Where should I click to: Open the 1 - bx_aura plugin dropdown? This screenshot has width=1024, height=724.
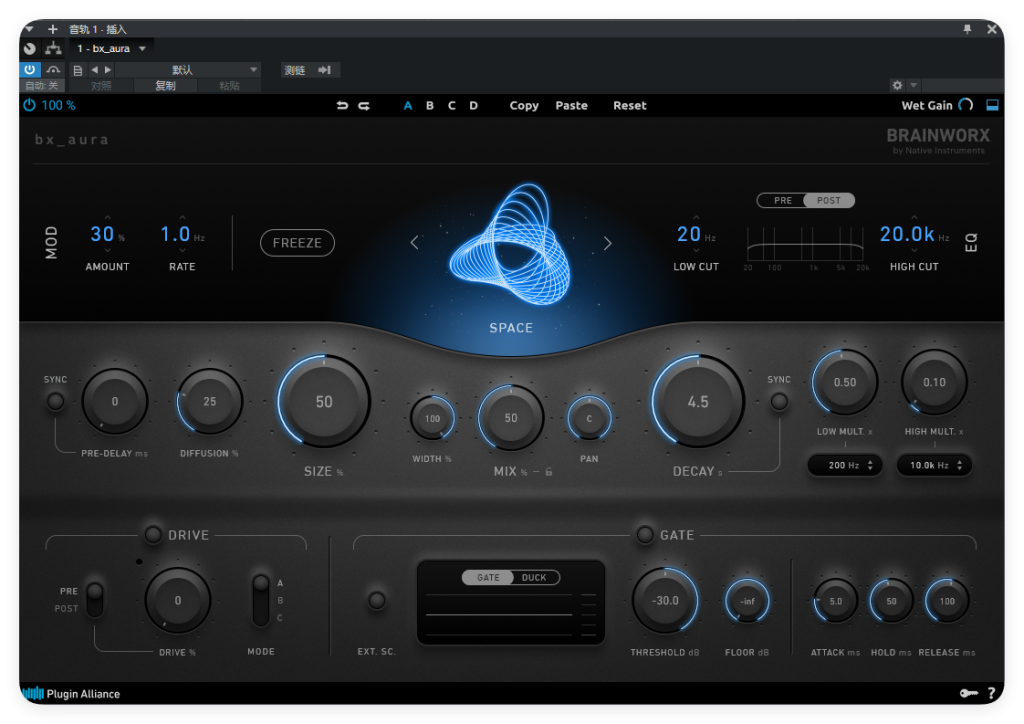tap(142, 48)
